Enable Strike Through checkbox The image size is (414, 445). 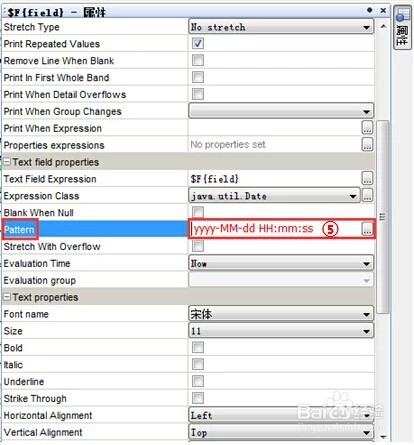pyautogui.click(x=198, y=398)
